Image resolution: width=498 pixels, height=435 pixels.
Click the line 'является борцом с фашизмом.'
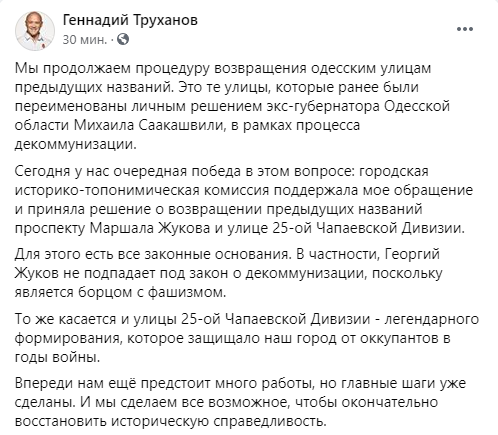(x=121, y=292)
